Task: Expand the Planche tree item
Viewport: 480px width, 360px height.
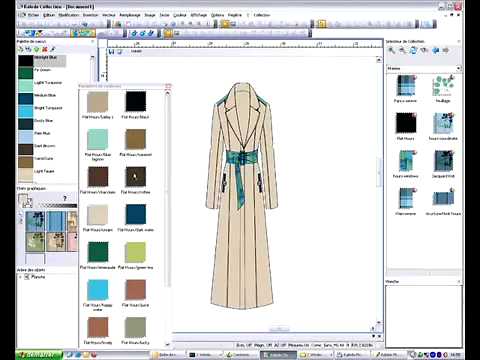Action: (x=20, y=277)
